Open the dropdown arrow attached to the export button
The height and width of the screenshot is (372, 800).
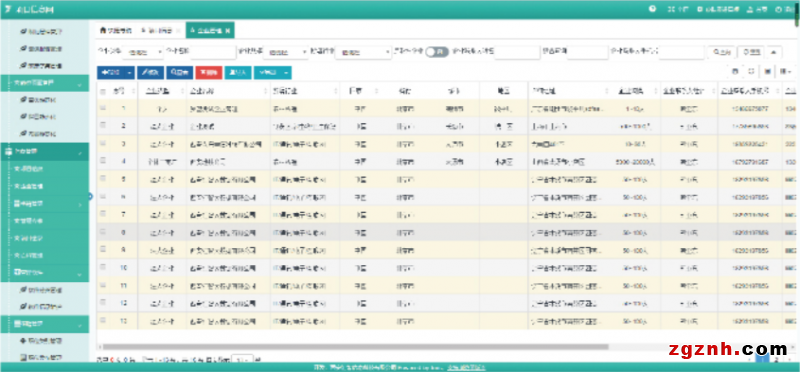pos(287,72)
